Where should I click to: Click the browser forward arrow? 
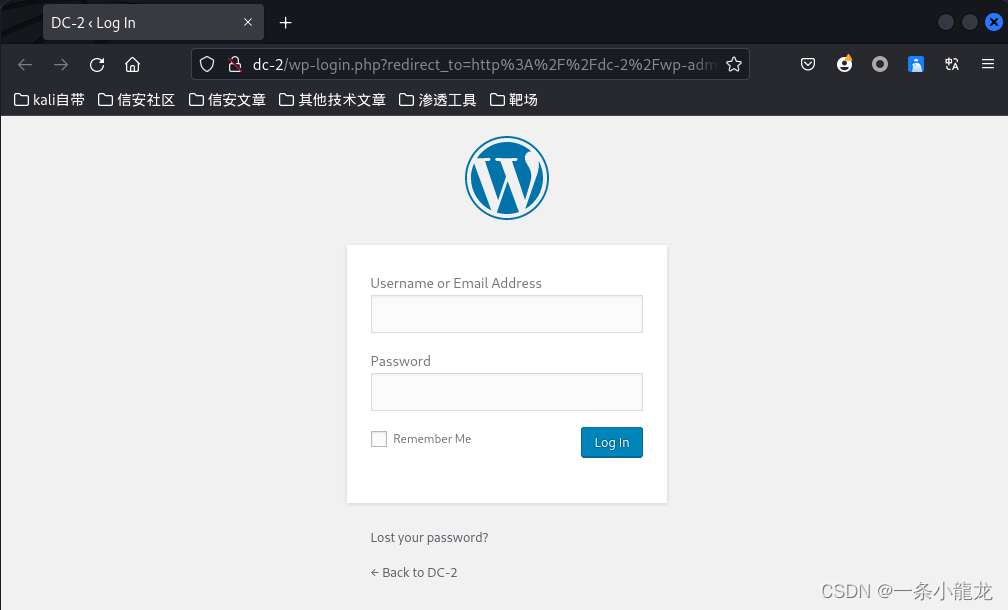[61, 64]
